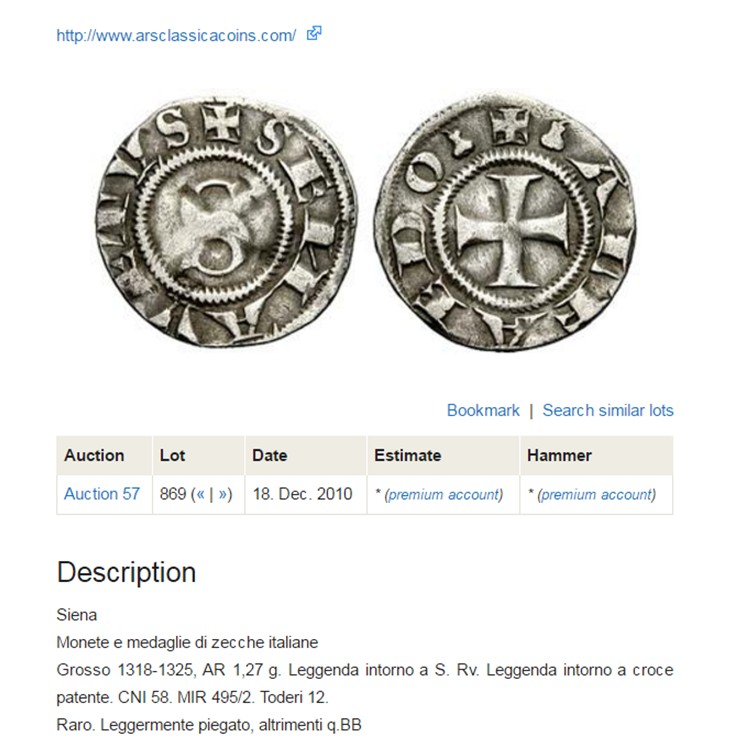This screenshot has width=732, height=747.
Task: Click the Date column header
Action: pos(269,455)
